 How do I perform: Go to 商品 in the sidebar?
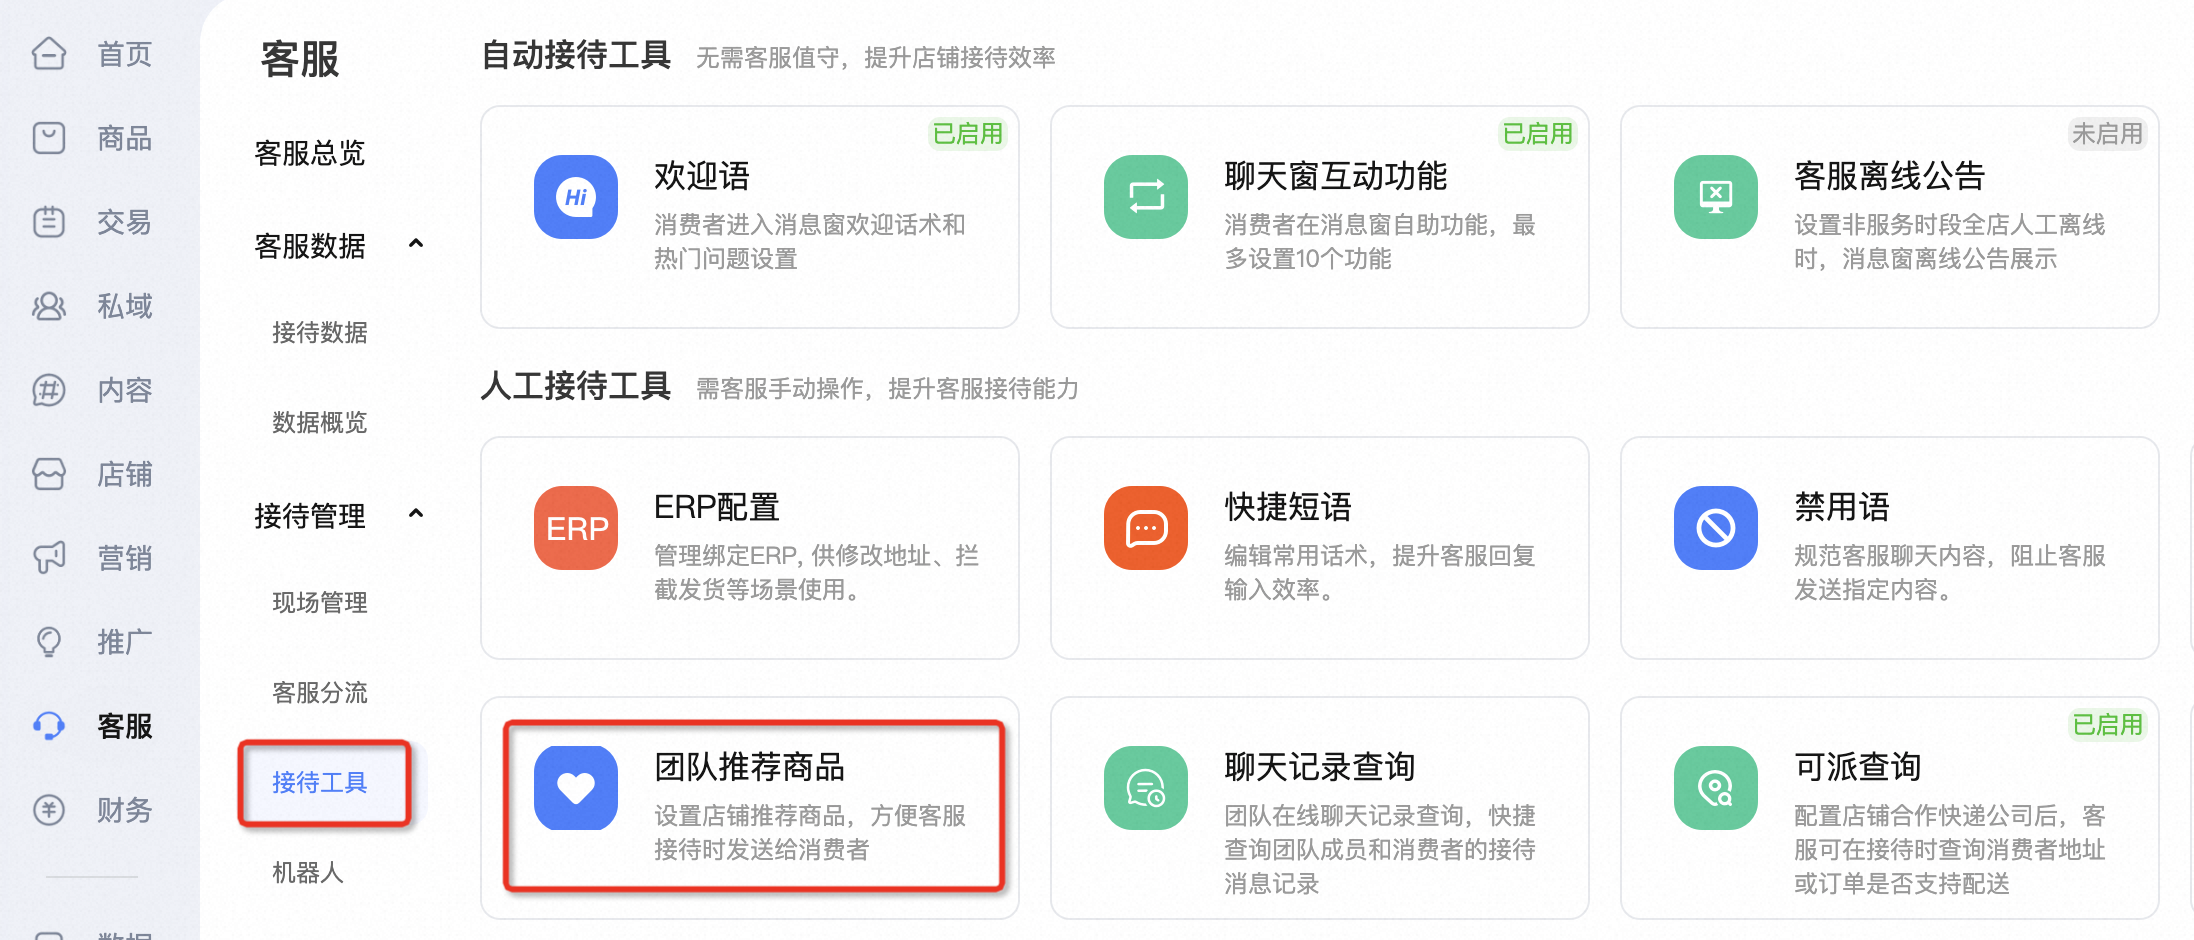(x=124, y=138)
